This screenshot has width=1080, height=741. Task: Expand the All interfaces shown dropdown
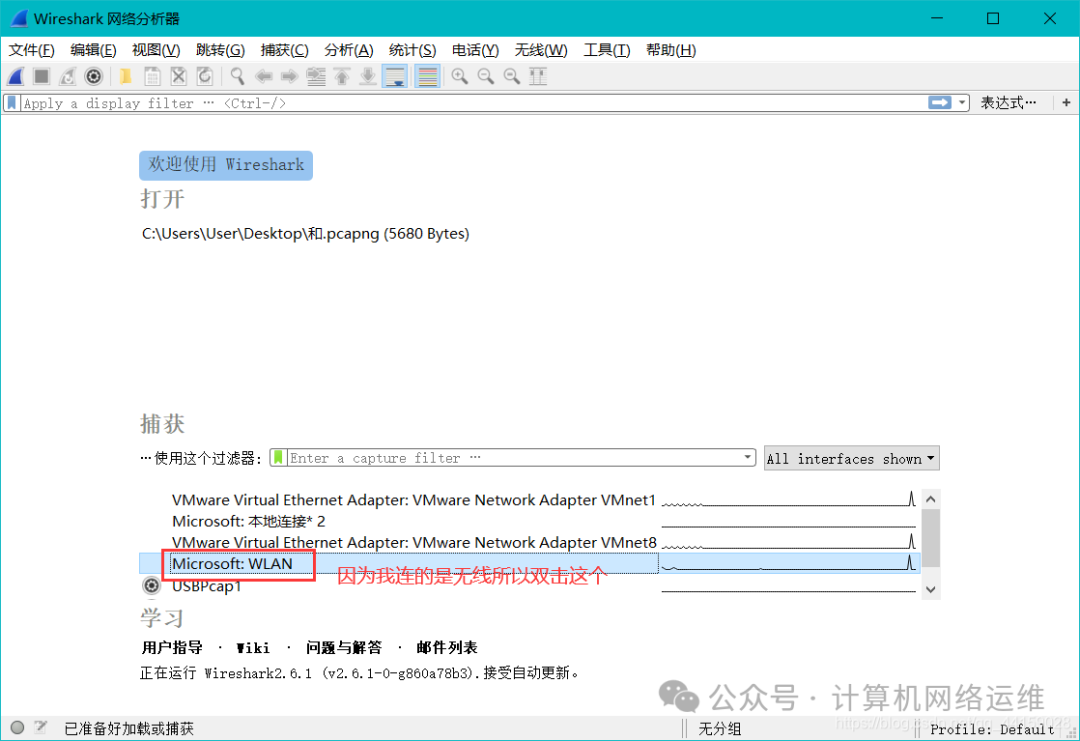851,458
